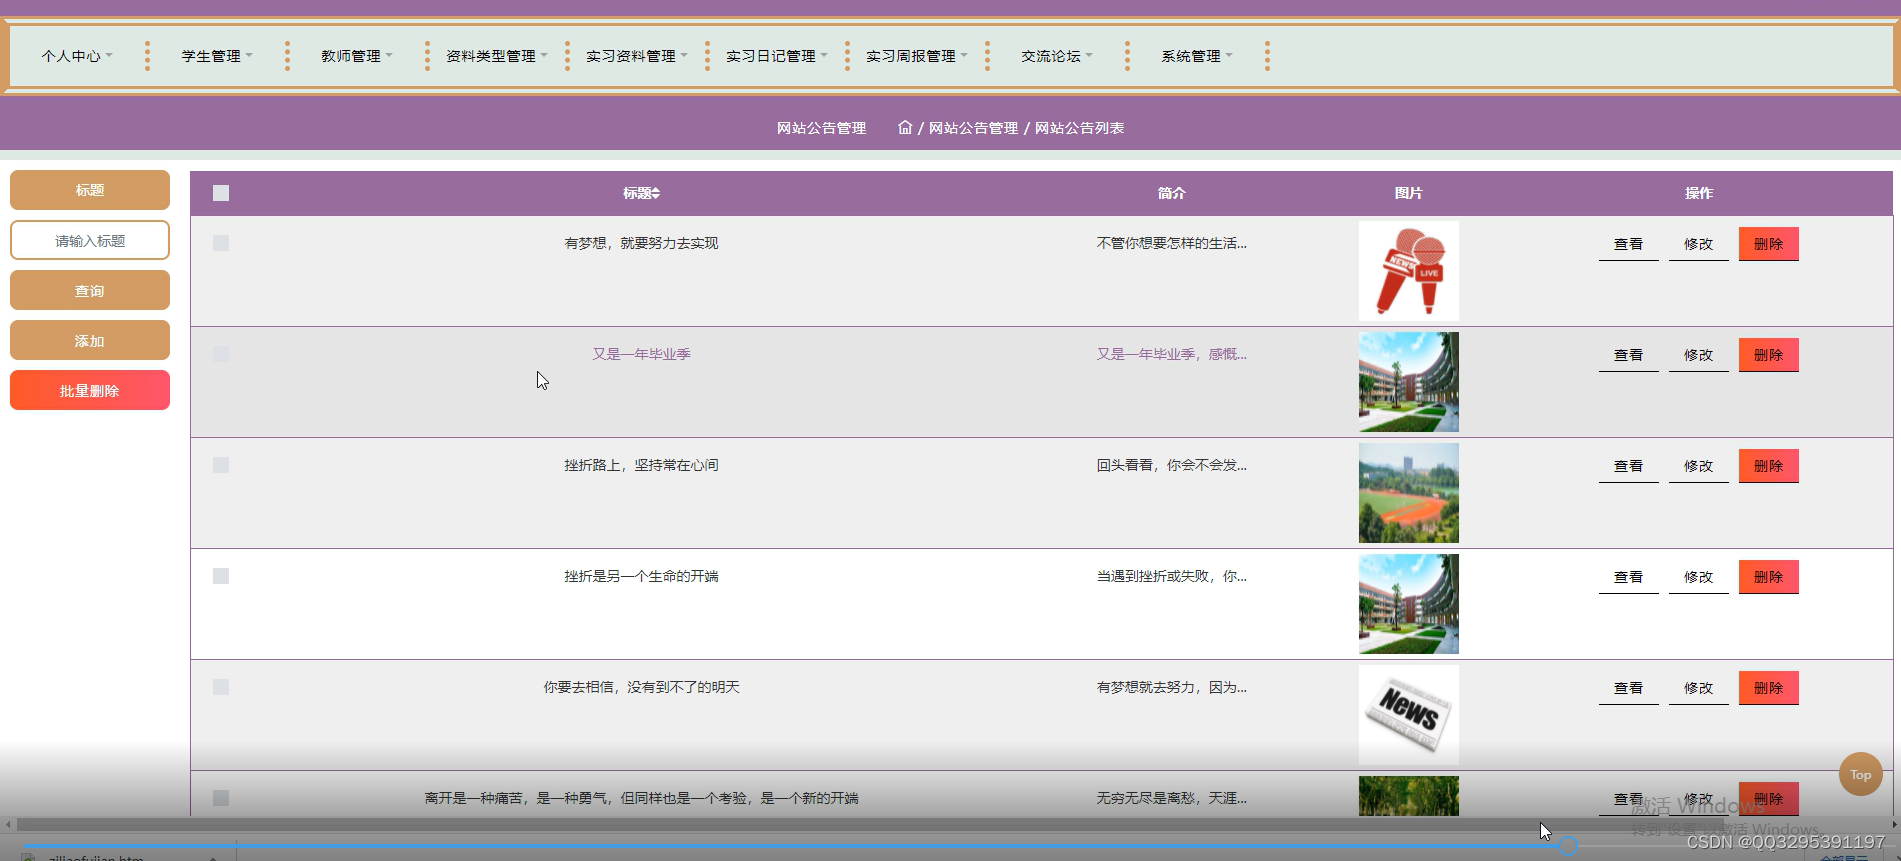This screenshot has width=1901, height=861.
Task: Click the title 又是一年毕业季
Action: (641, 354)
